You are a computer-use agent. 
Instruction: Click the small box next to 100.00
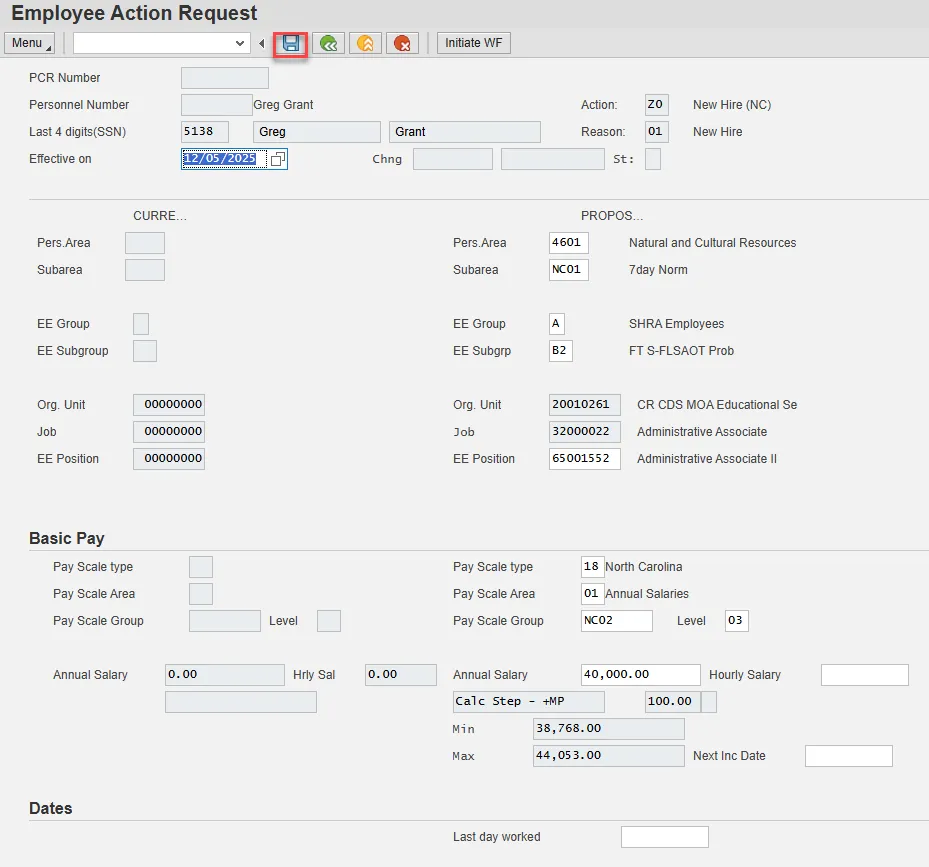(709, 702)
